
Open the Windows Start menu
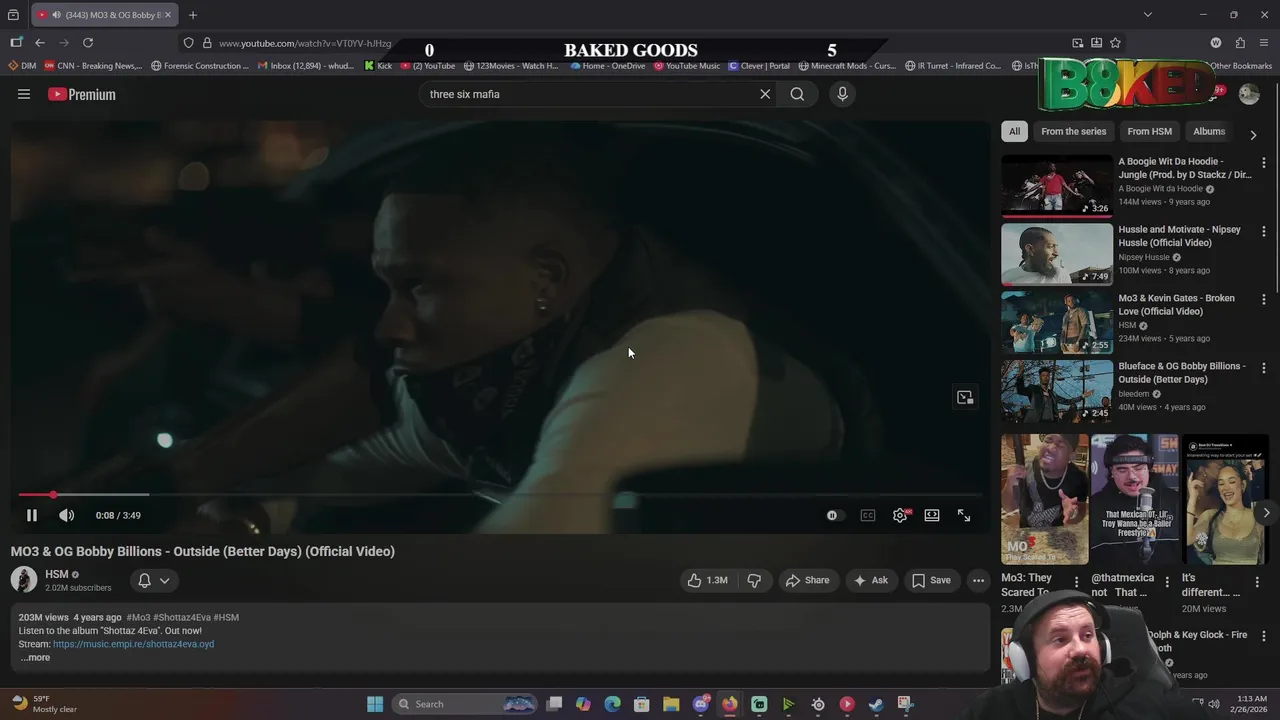coord(375,704)
